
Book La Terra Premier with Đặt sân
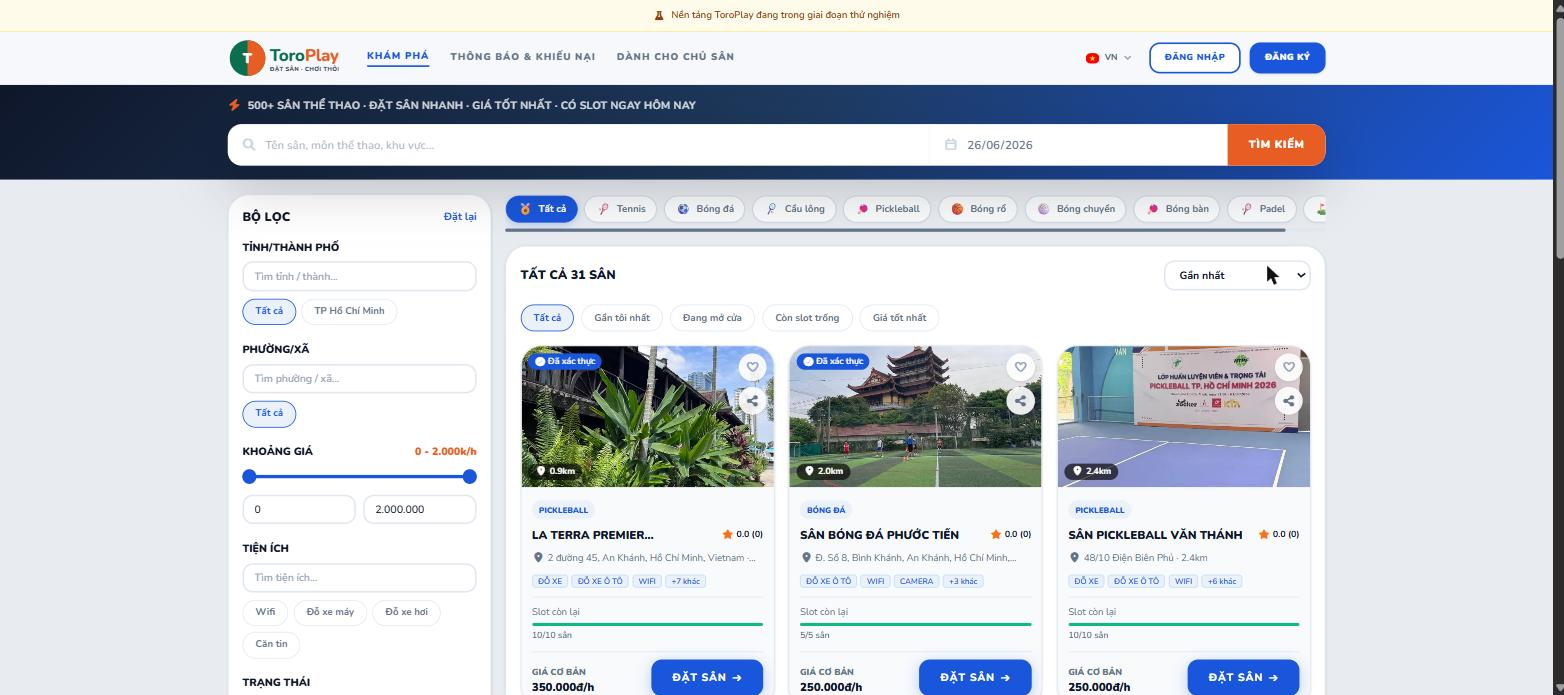(707, 677)
